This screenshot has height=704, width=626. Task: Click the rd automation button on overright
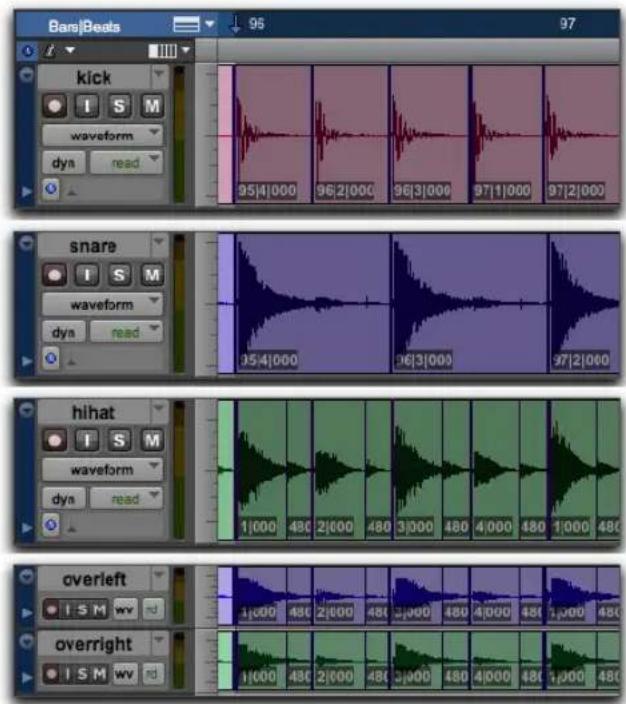(x=153, y=673)
